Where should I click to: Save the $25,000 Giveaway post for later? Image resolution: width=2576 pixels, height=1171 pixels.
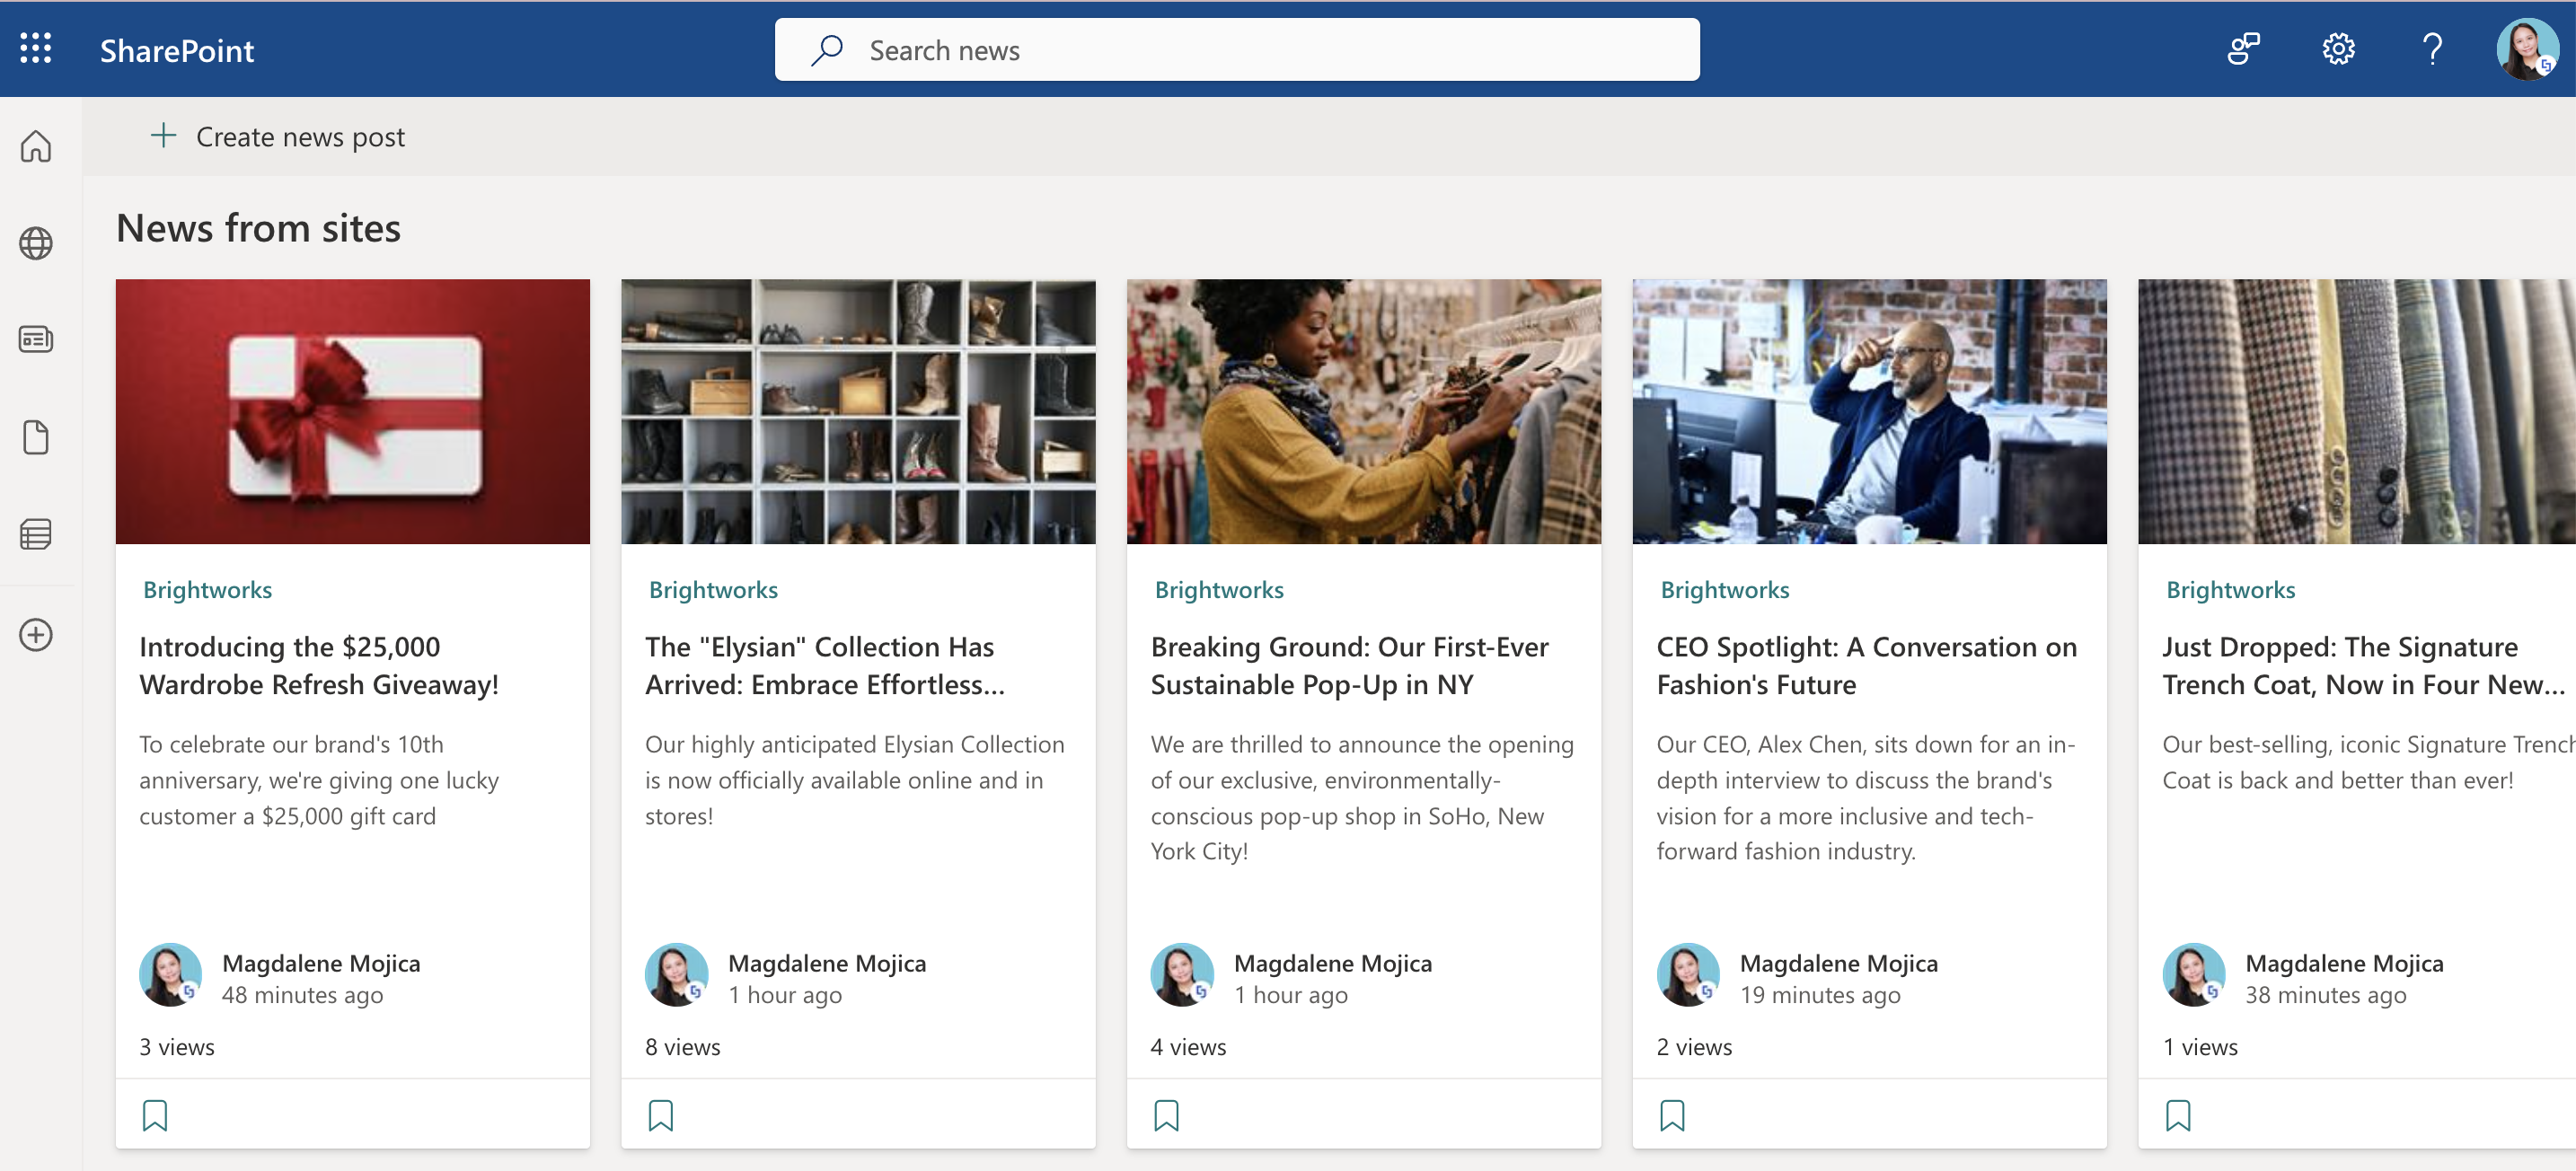coord(155,1114)
